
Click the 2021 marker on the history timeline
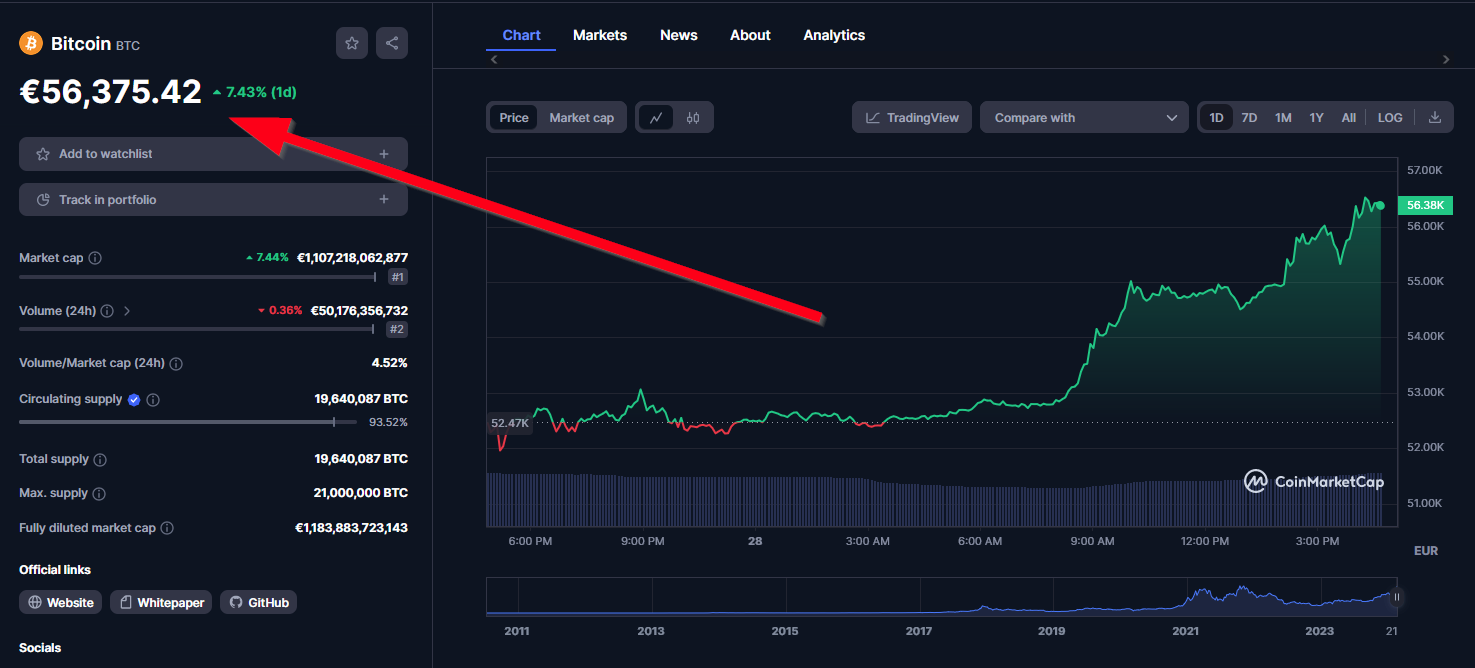click(x=1186, y=631)
